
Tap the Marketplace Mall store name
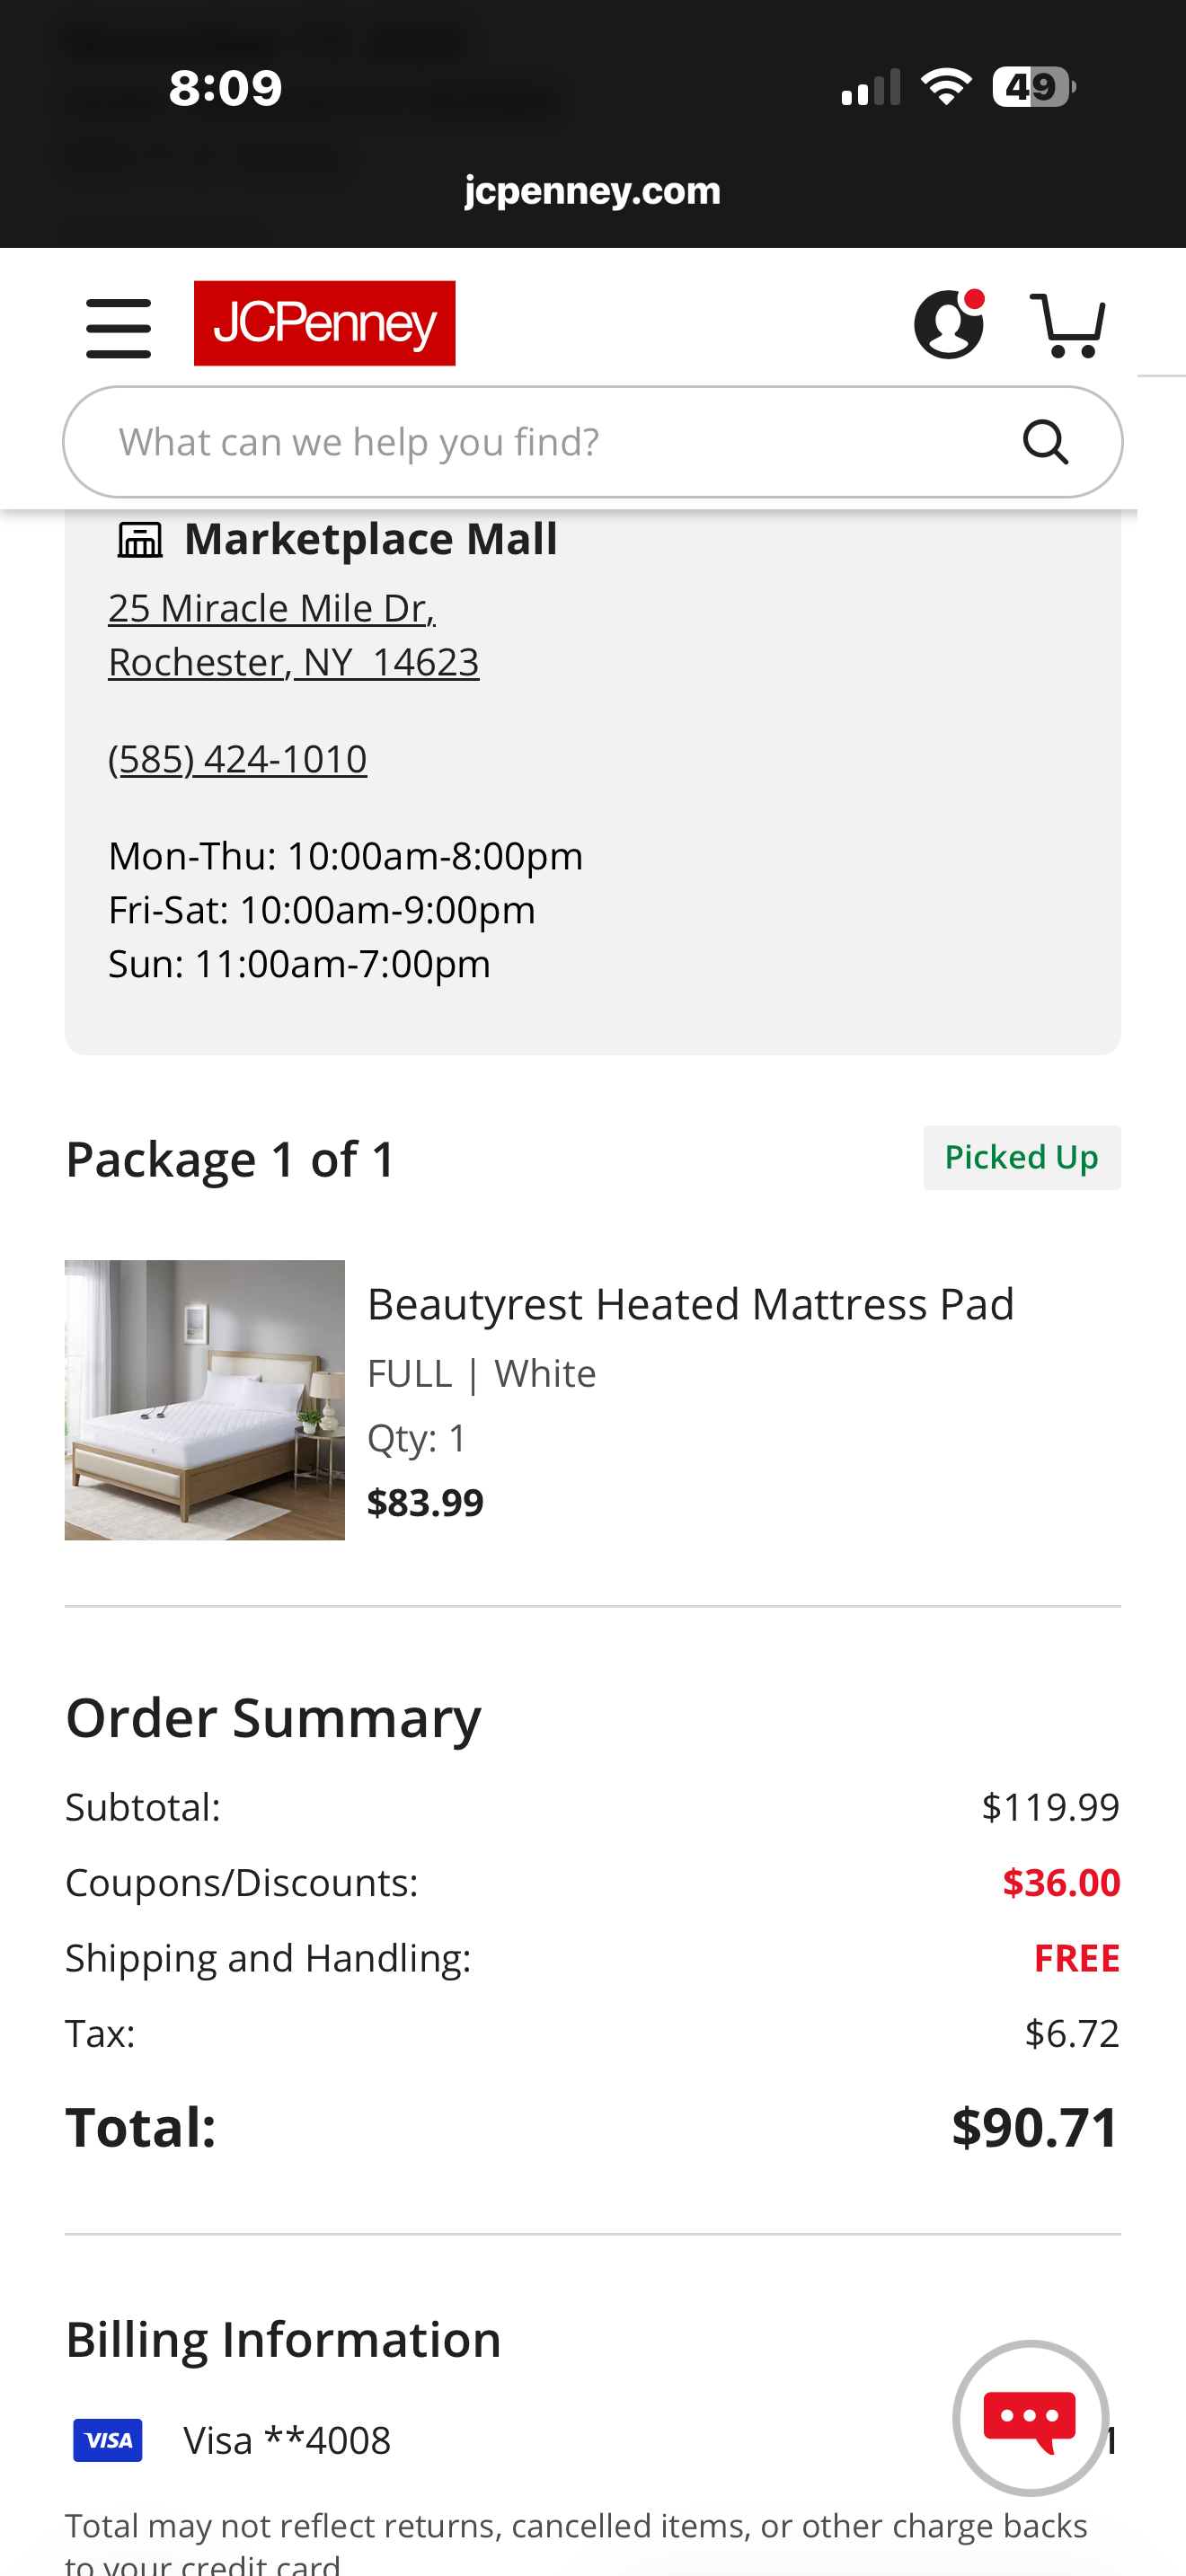(371, 539)
